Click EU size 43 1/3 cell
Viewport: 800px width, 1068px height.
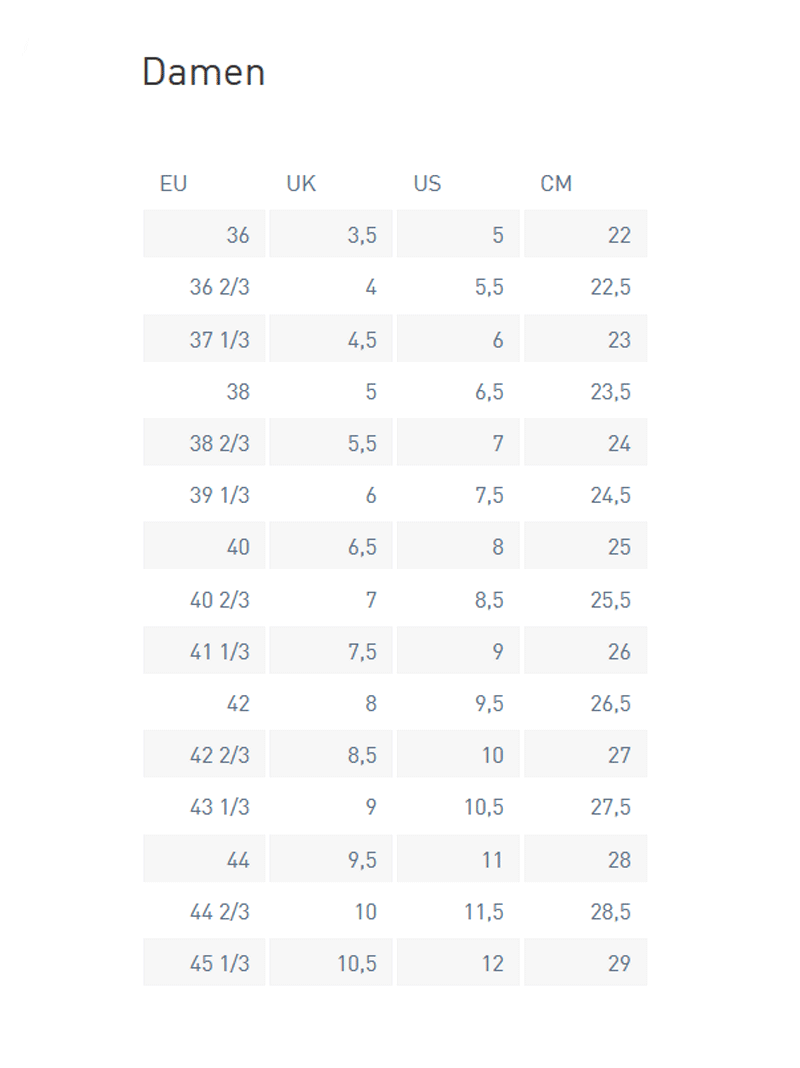pos(204,807)
